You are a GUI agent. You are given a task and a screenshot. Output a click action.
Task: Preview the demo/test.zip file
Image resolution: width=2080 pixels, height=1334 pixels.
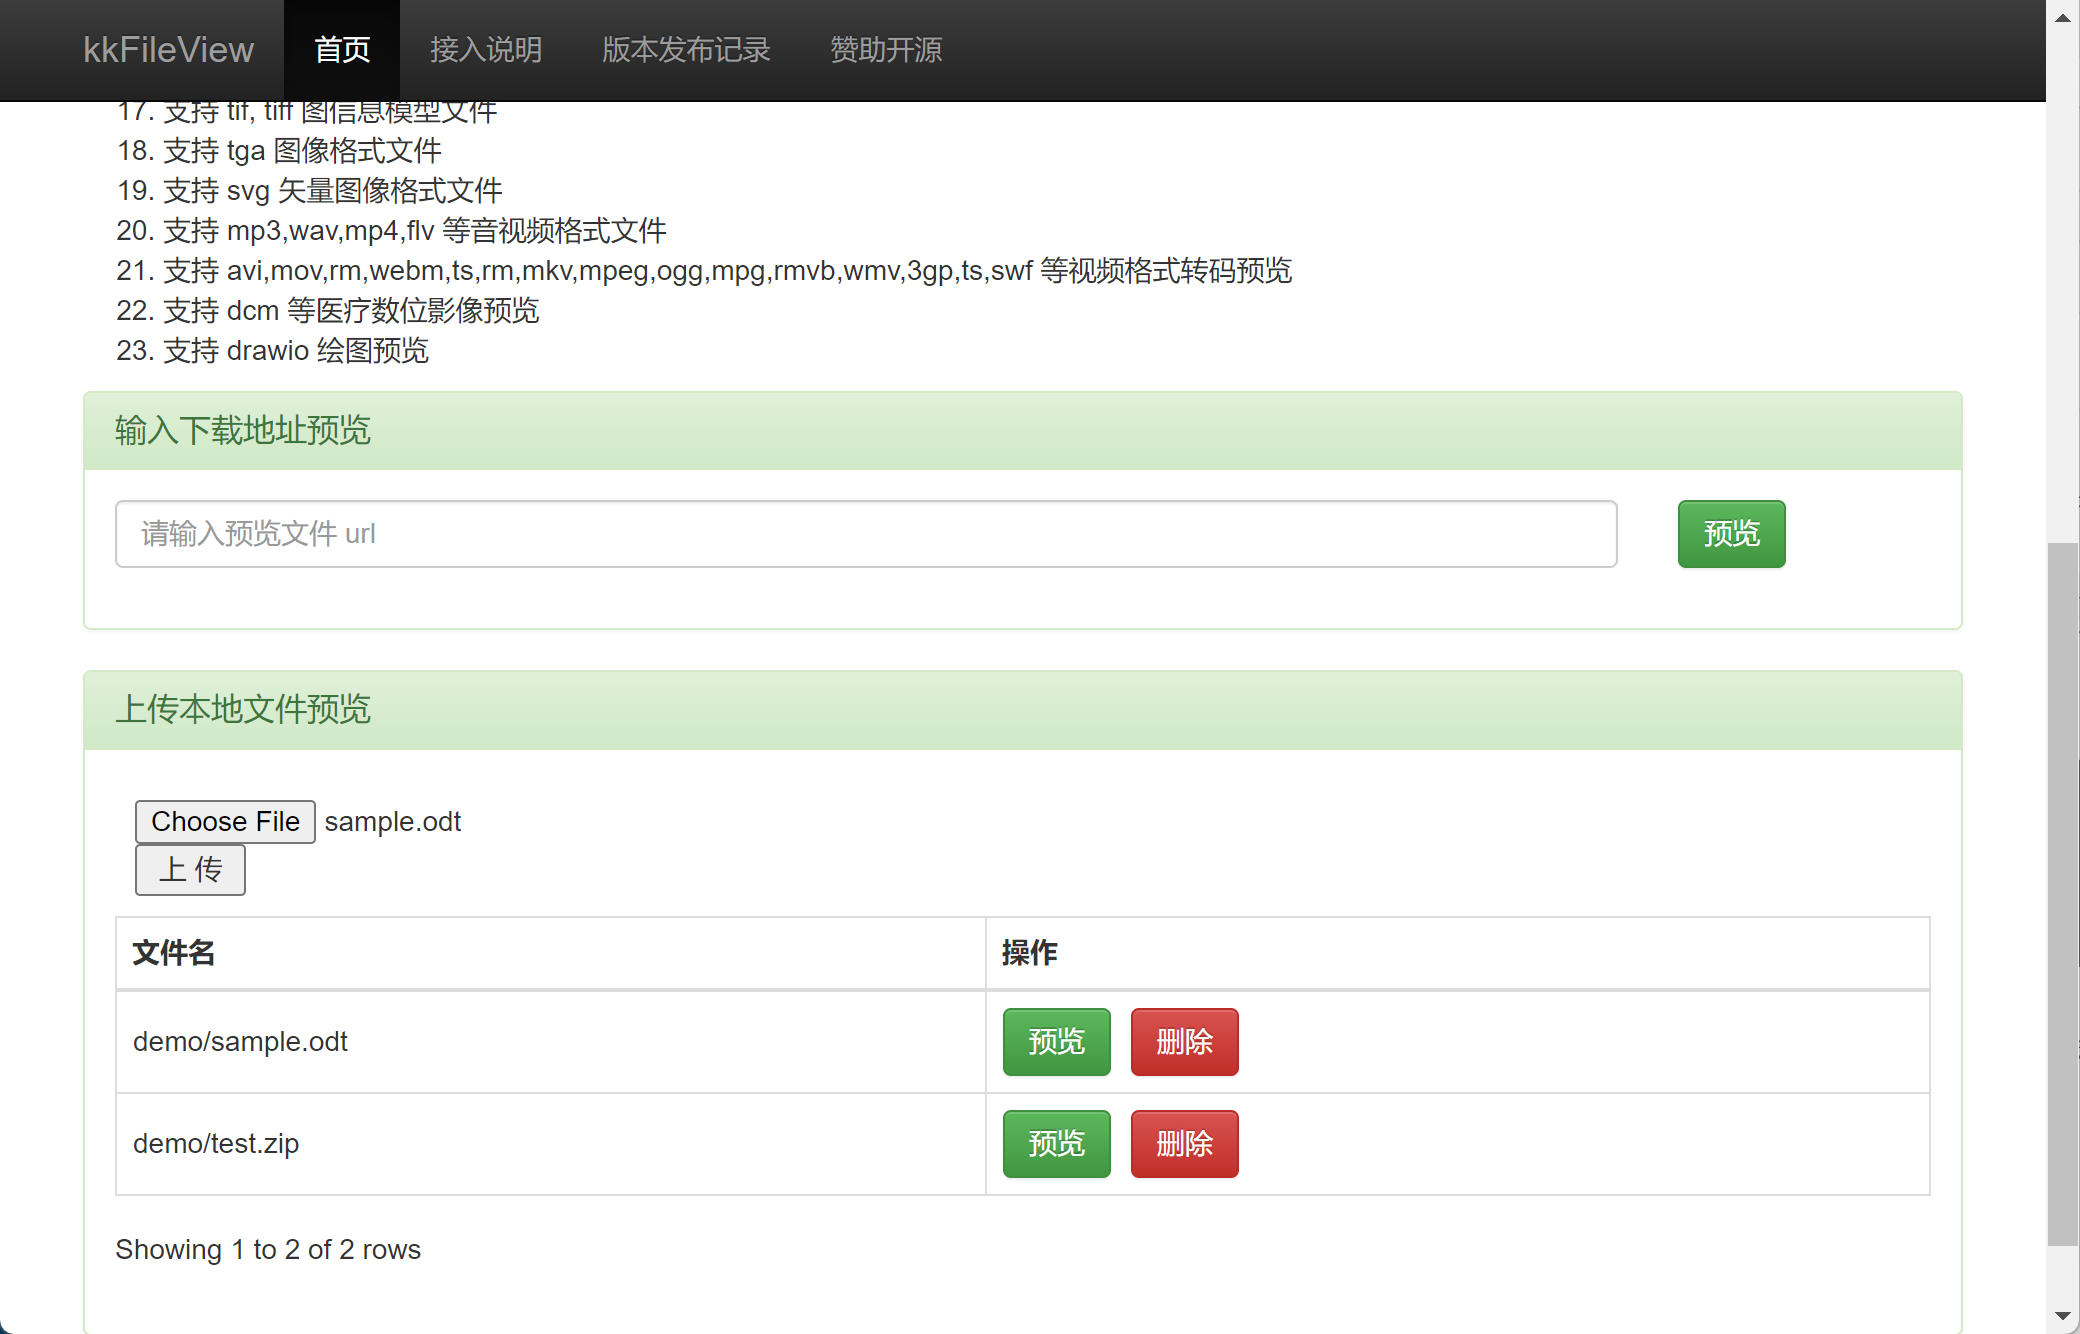pos(1056,1144)
